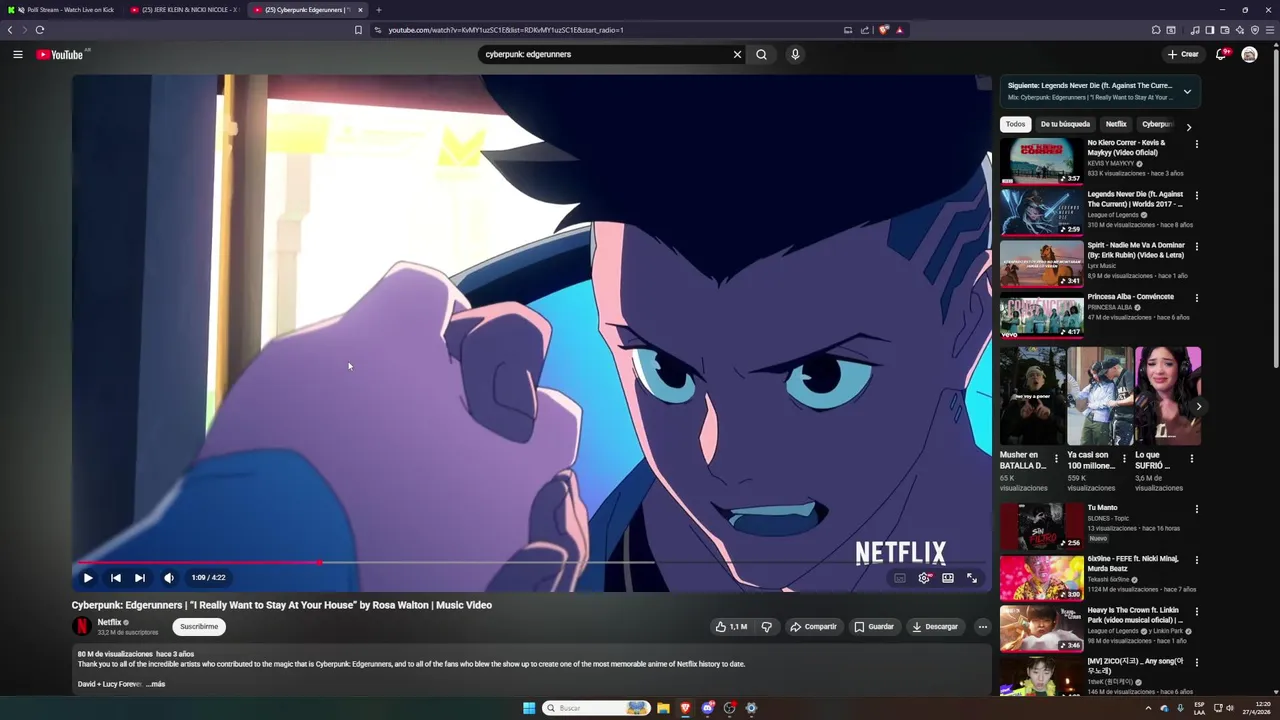Open the Netflix channel avatar

click(81, 627)
